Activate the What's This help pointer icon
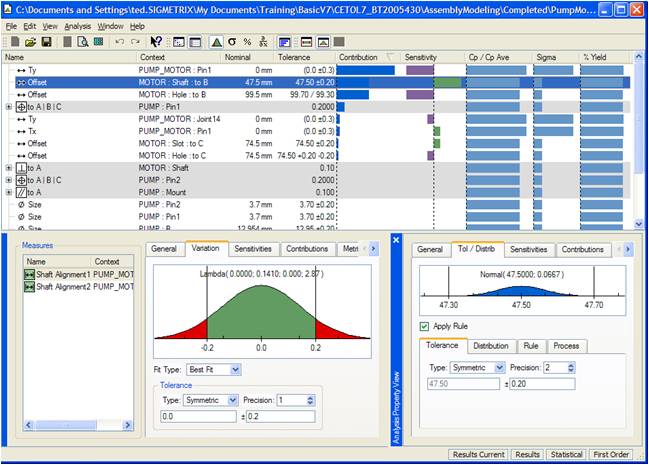 click(156, 42)
